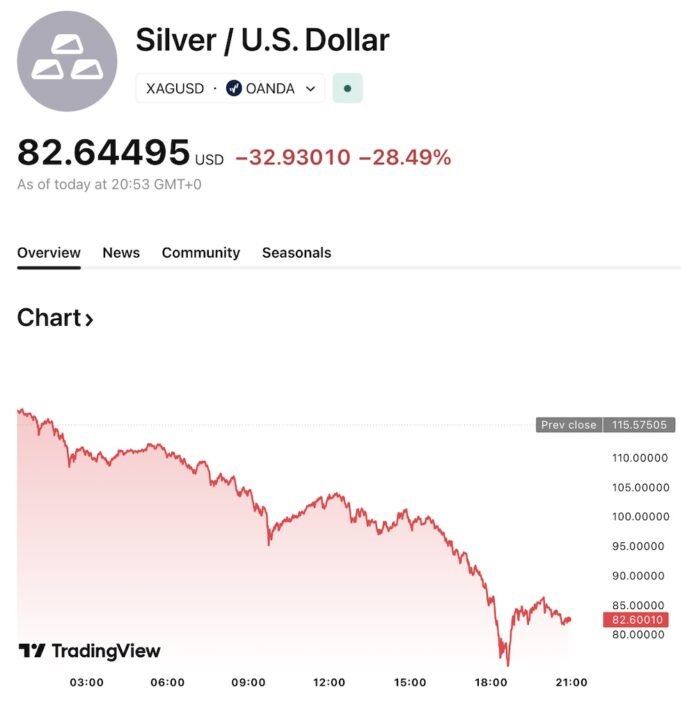The width and height of the screenshot is (696, 701).
Task: Click the 03:00 time axis marker
Action: click(x=87, y=682)
